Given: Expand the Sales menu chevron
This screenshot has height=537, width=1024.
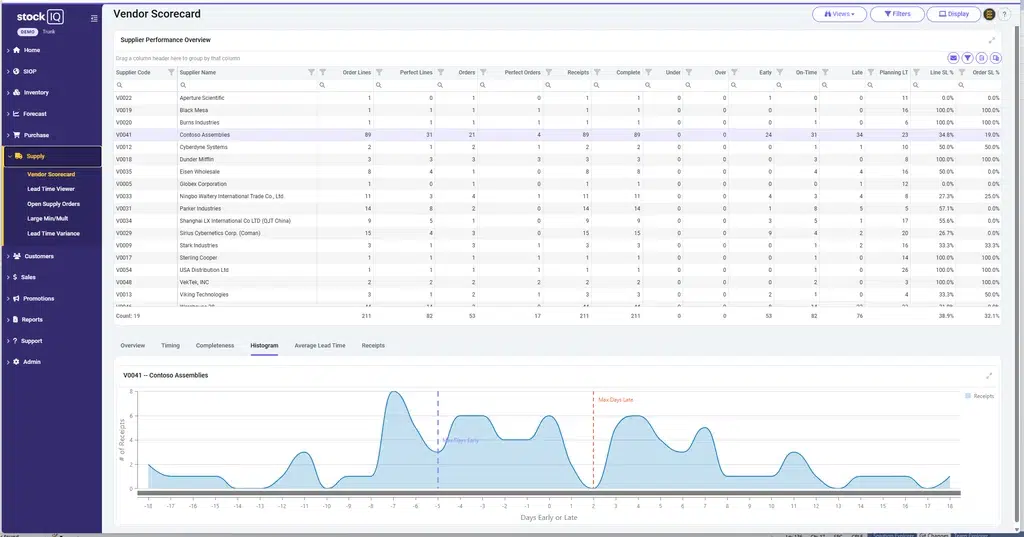Looking at the screenshot, I should [8, 277].
